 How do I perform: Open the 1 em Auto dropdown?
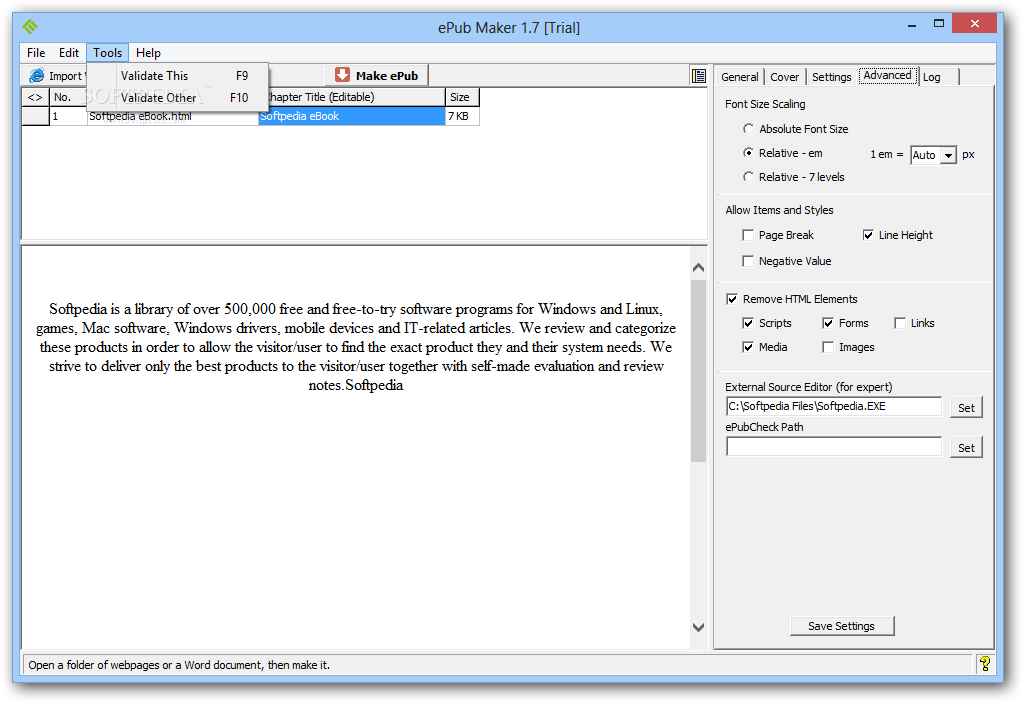(949, 155)
